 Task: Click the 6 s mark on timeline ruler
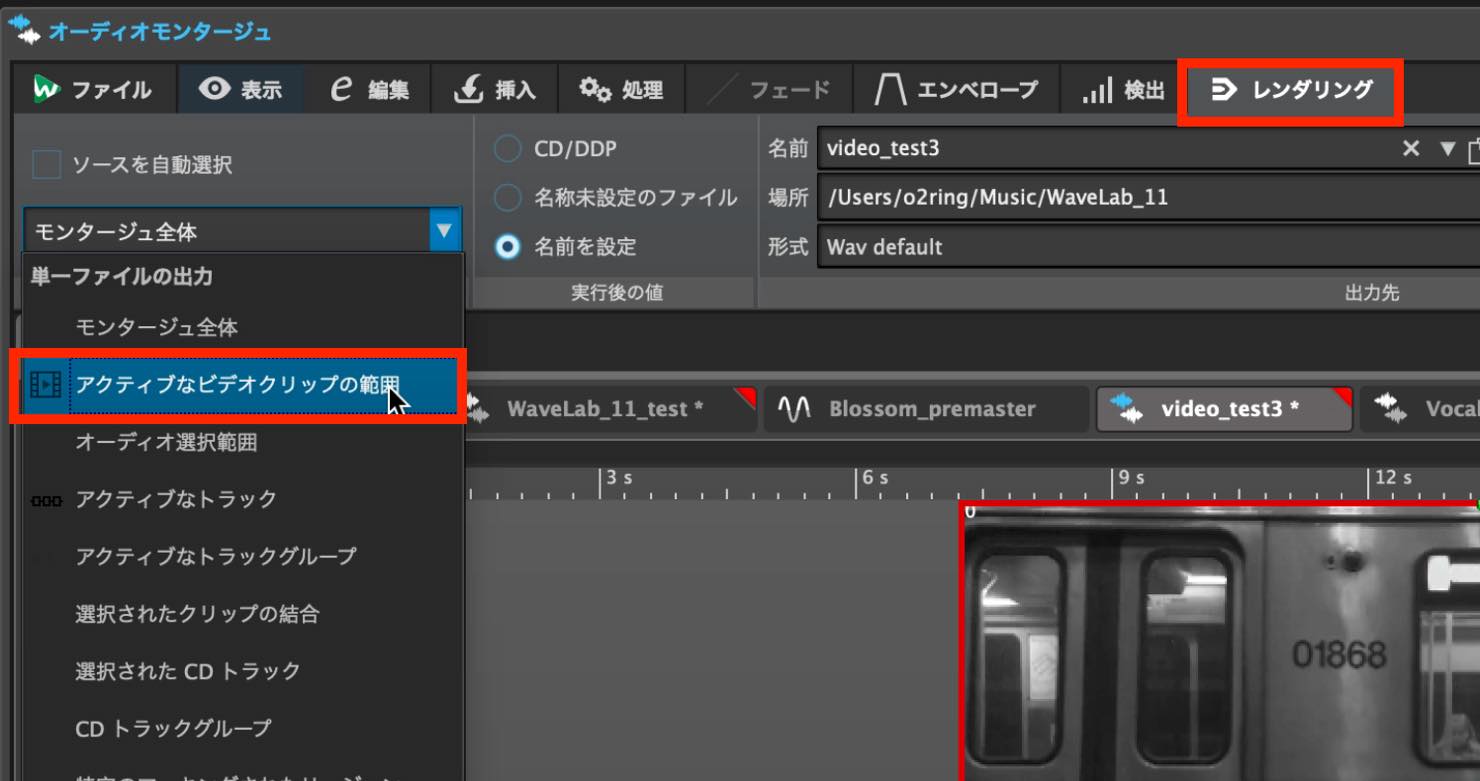coord(876,478)
